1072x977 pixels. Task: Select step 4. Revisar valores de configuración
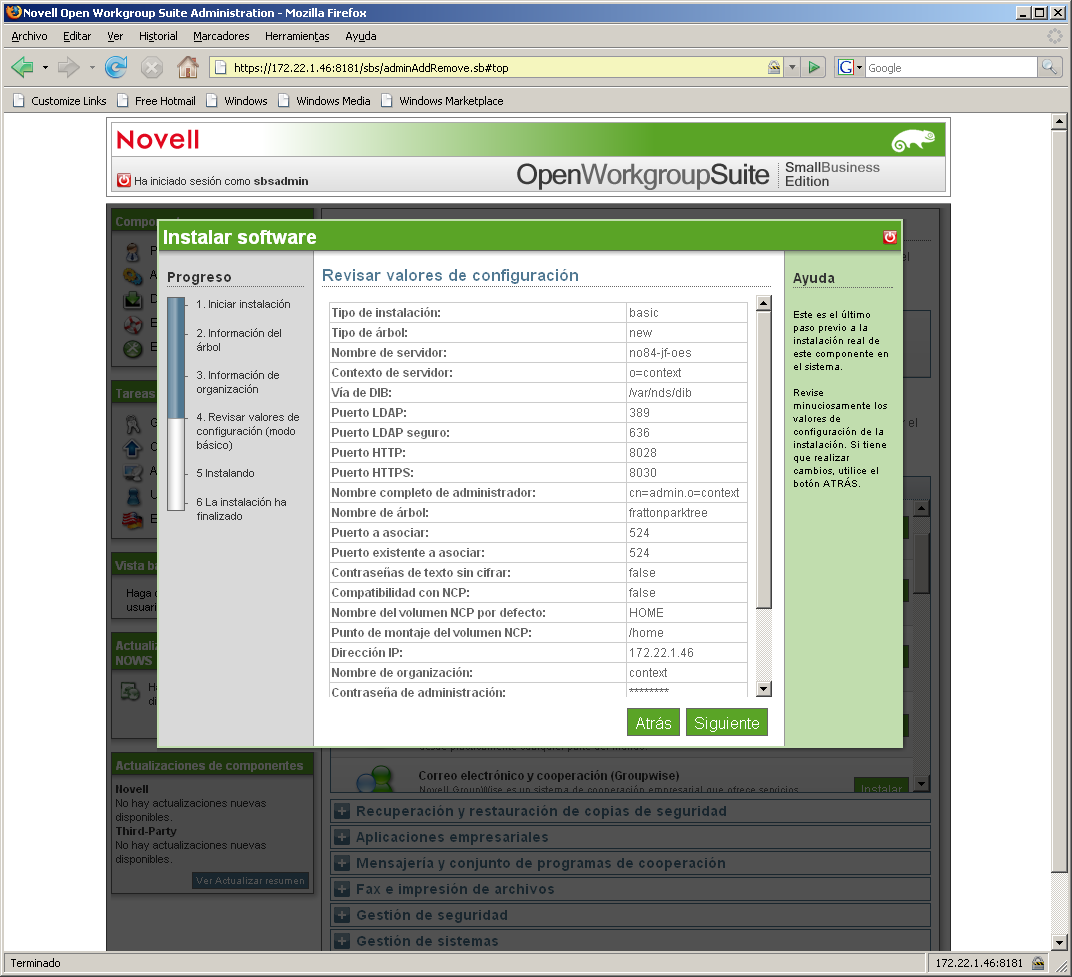point(247,431)
